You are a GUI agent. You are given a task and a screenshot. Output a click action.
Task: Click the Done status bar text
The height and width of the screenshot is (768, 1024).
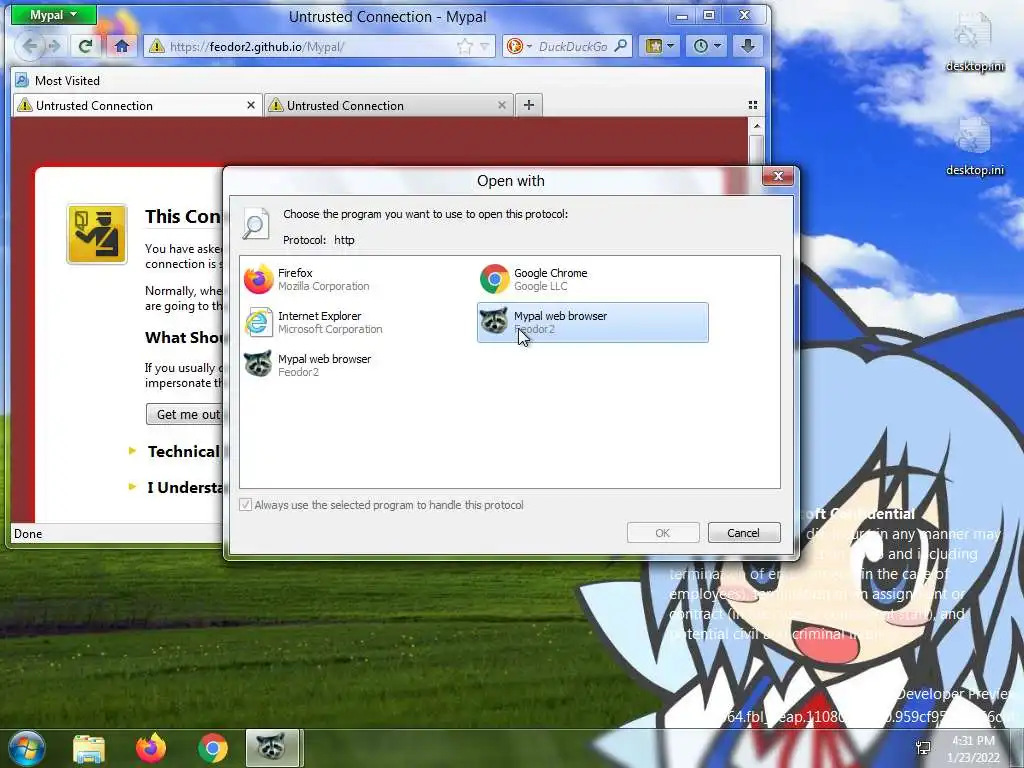pyautogui.click(x=28, y=534)
